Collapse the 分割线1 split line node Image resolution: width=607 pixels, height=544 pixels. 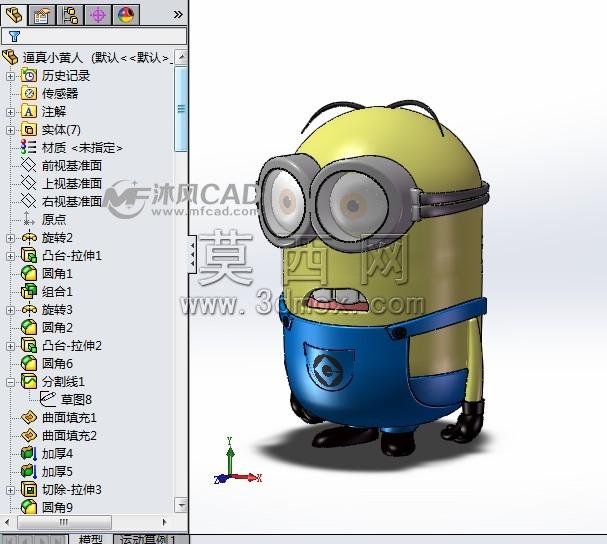[10, 382]
